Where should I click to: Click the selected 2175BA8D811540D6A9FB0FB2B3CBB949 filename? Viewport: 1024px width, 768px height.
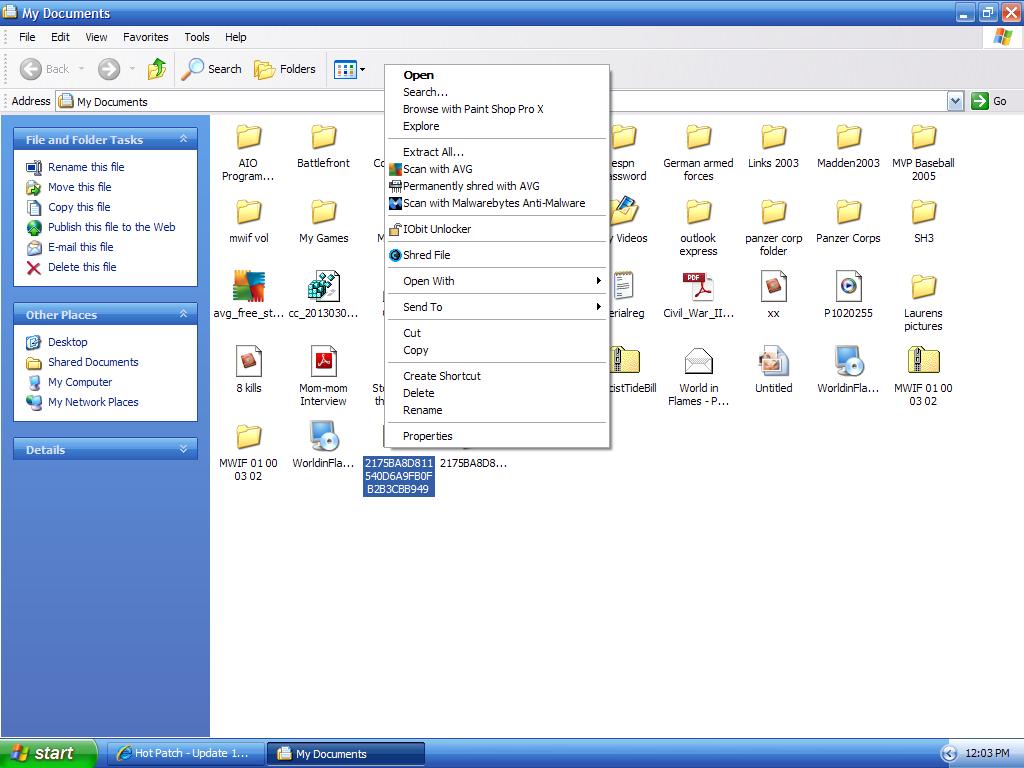(398, 476)
